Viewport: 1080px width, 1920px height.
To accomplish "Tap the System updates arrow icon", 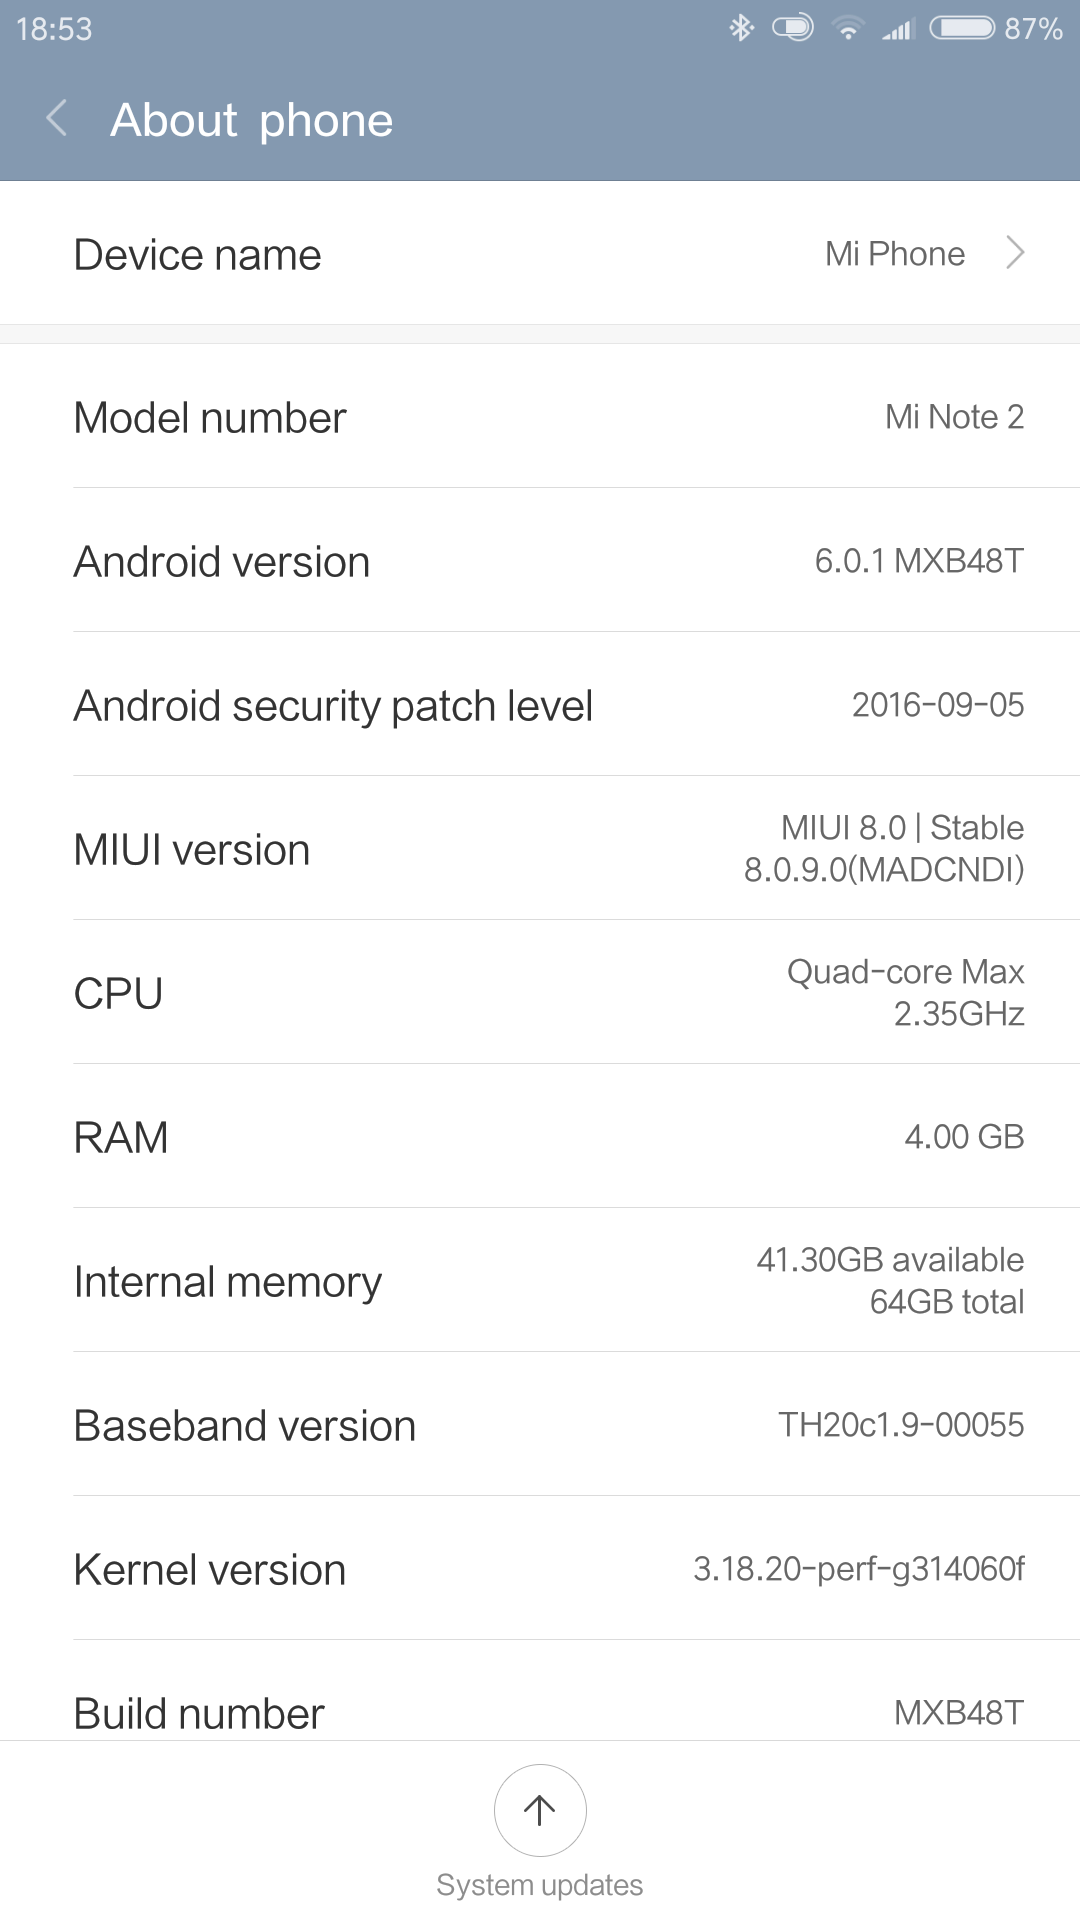I will click(x=540, y=1810).
